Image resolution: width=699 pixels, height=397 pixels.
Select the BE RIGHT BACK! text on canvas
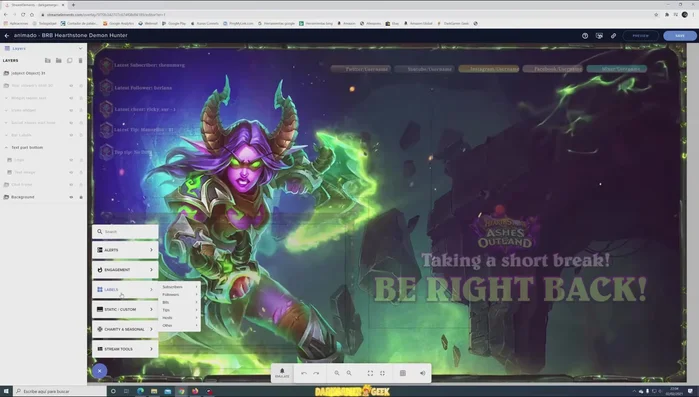point(510,289)
